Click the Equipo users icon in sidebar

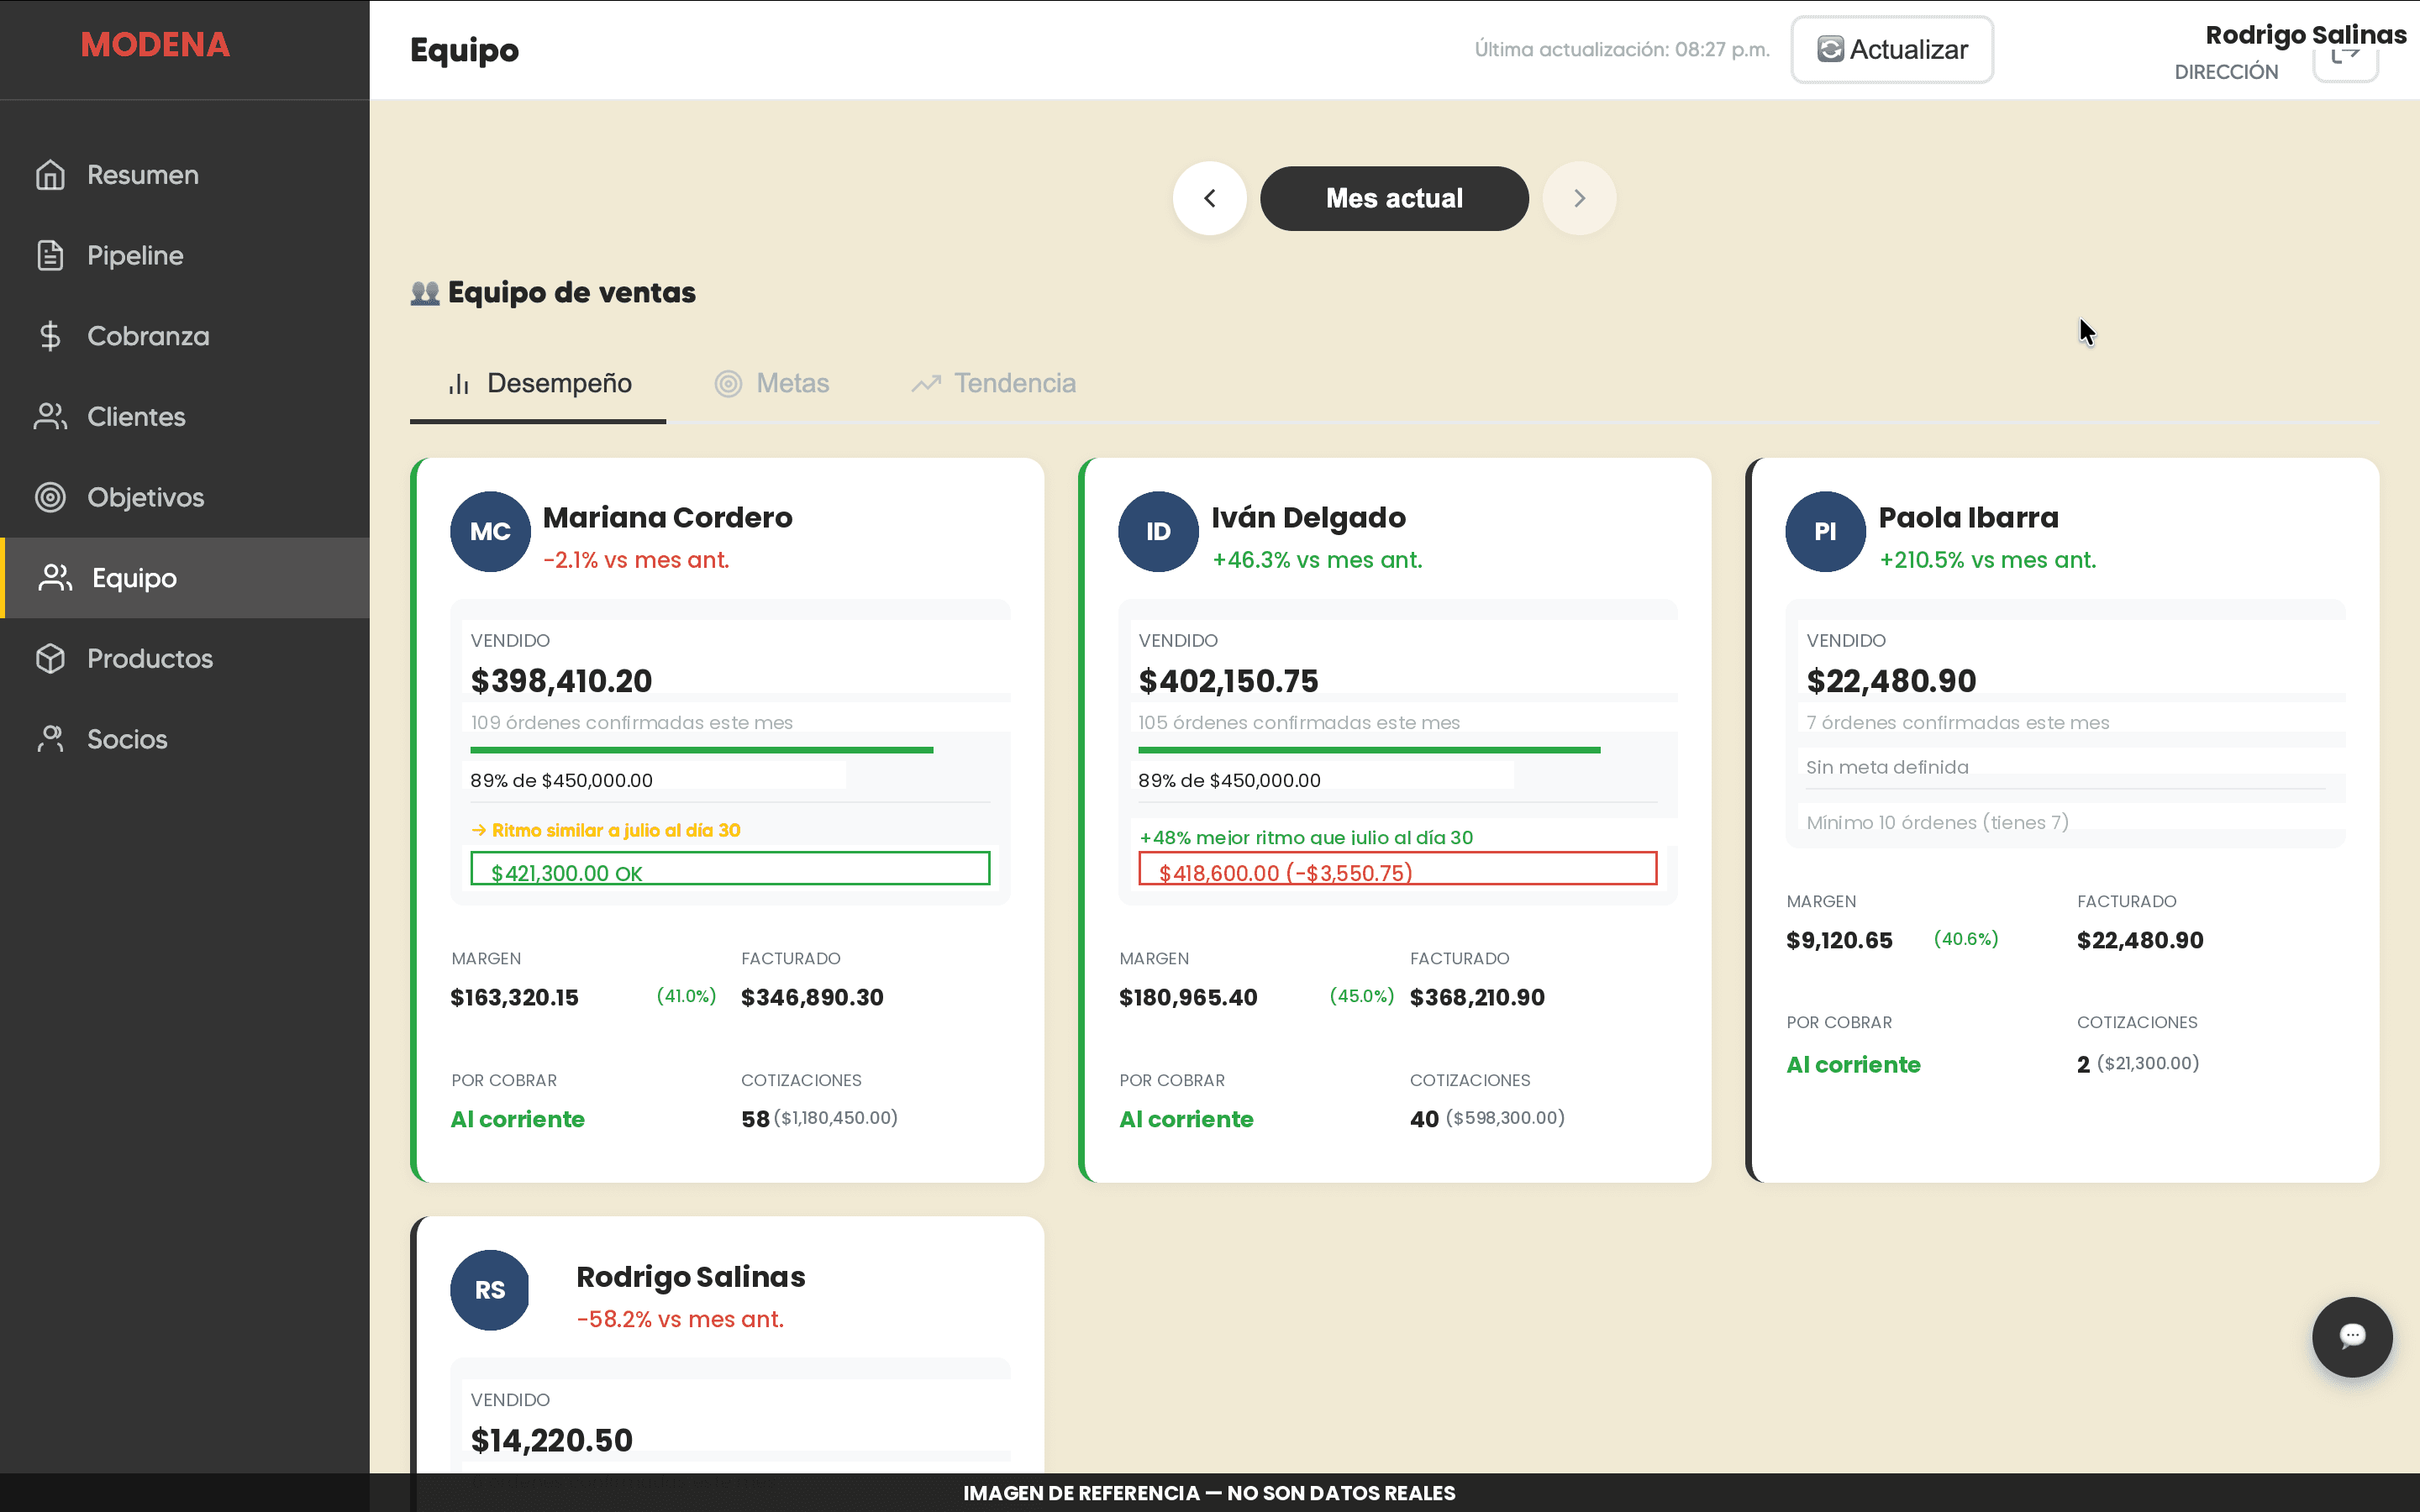pyautogui.click(x=55, y=578)
